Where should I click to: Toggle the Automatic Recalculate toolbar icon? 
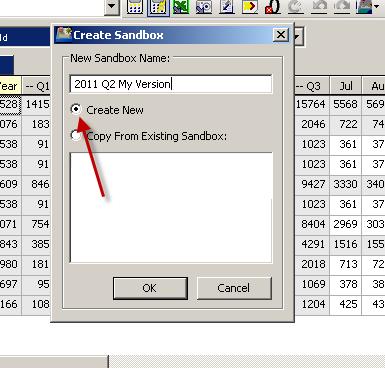[158, 7]
